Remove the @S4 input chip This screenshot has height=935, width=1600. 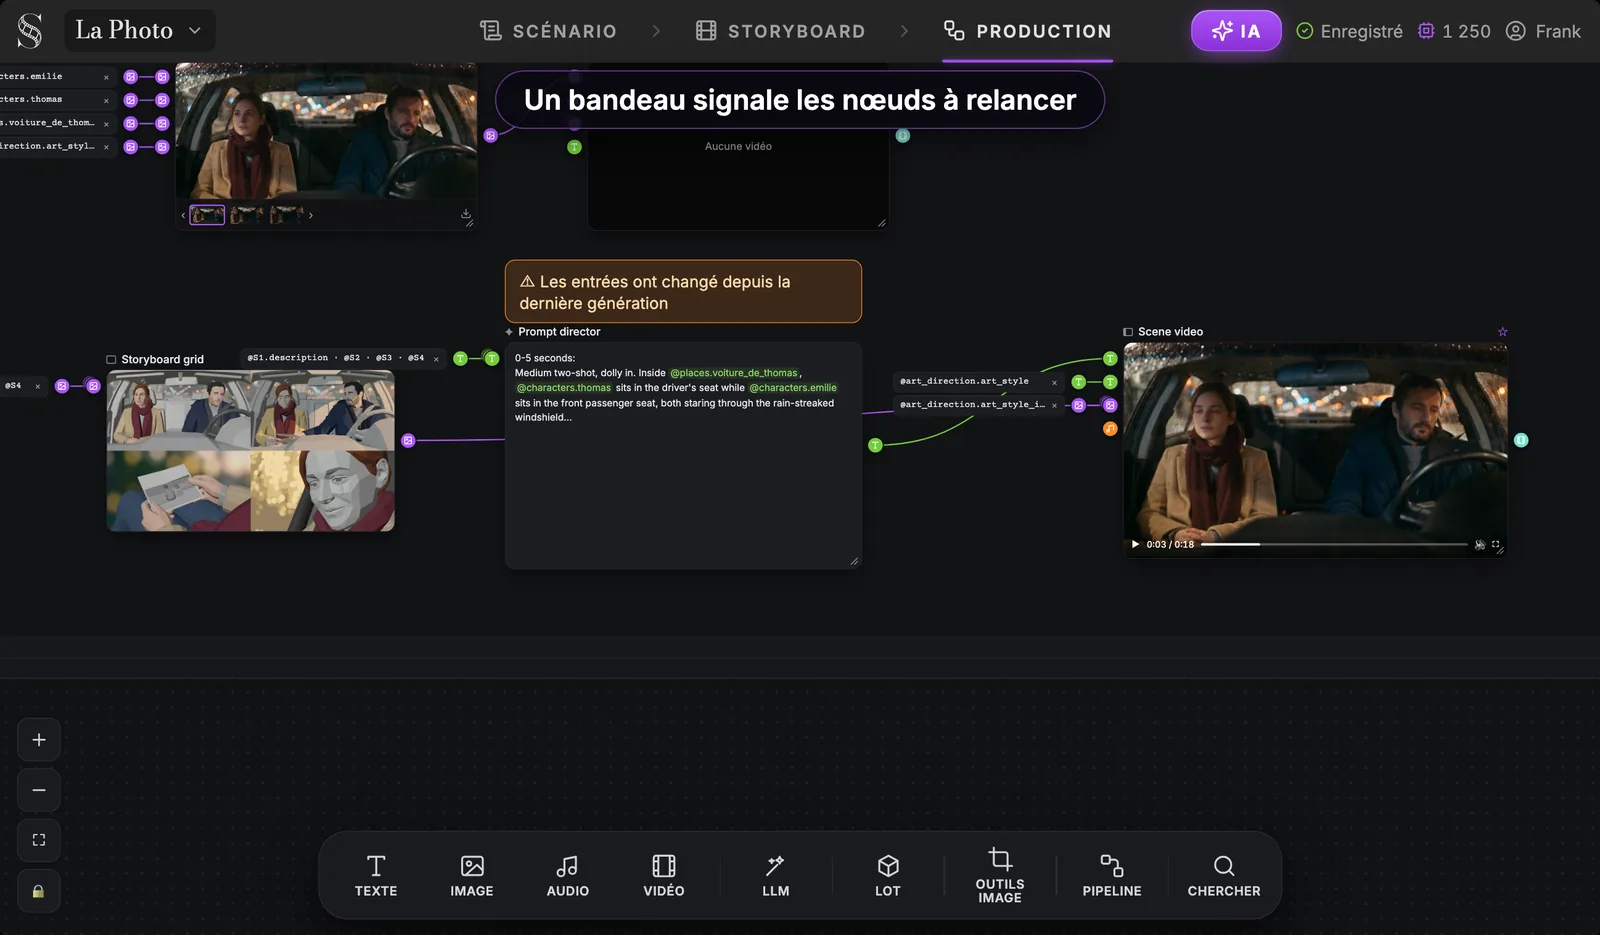pyautogui.click(x=38, y=386)
